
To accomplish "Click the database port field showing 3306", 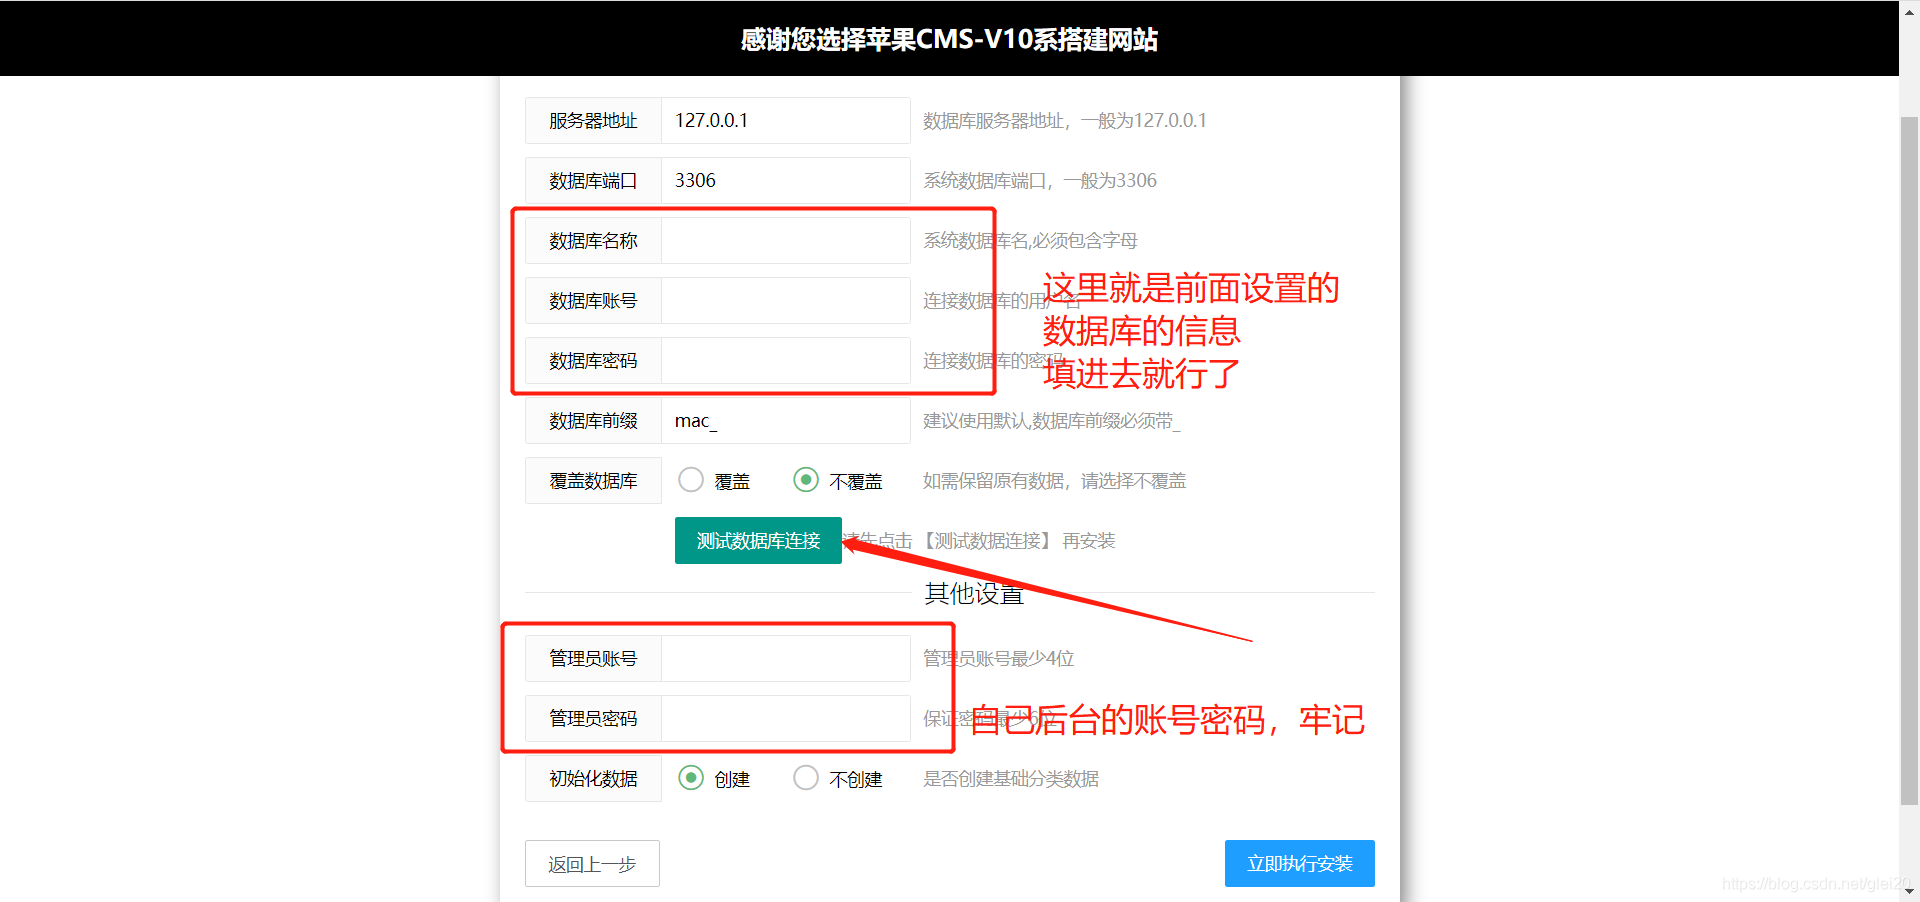I will (785, 181).
